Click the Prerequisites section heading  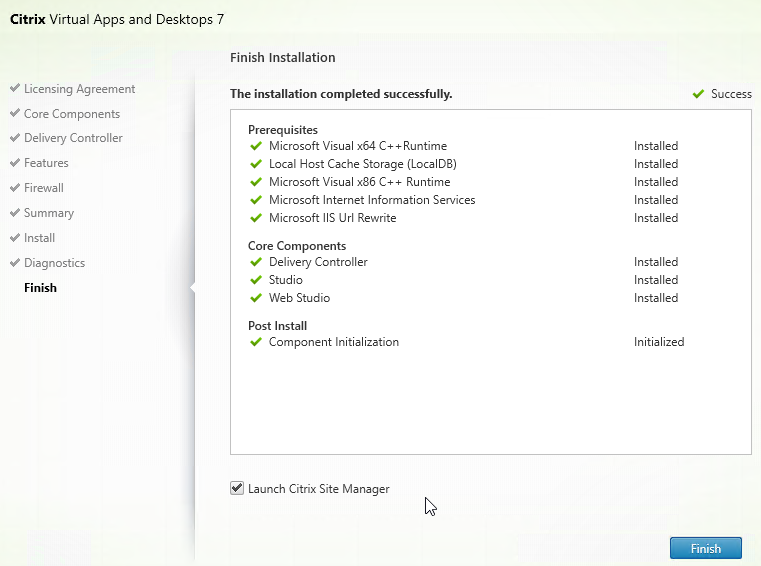pyautogui.click(x=282, y=130)
